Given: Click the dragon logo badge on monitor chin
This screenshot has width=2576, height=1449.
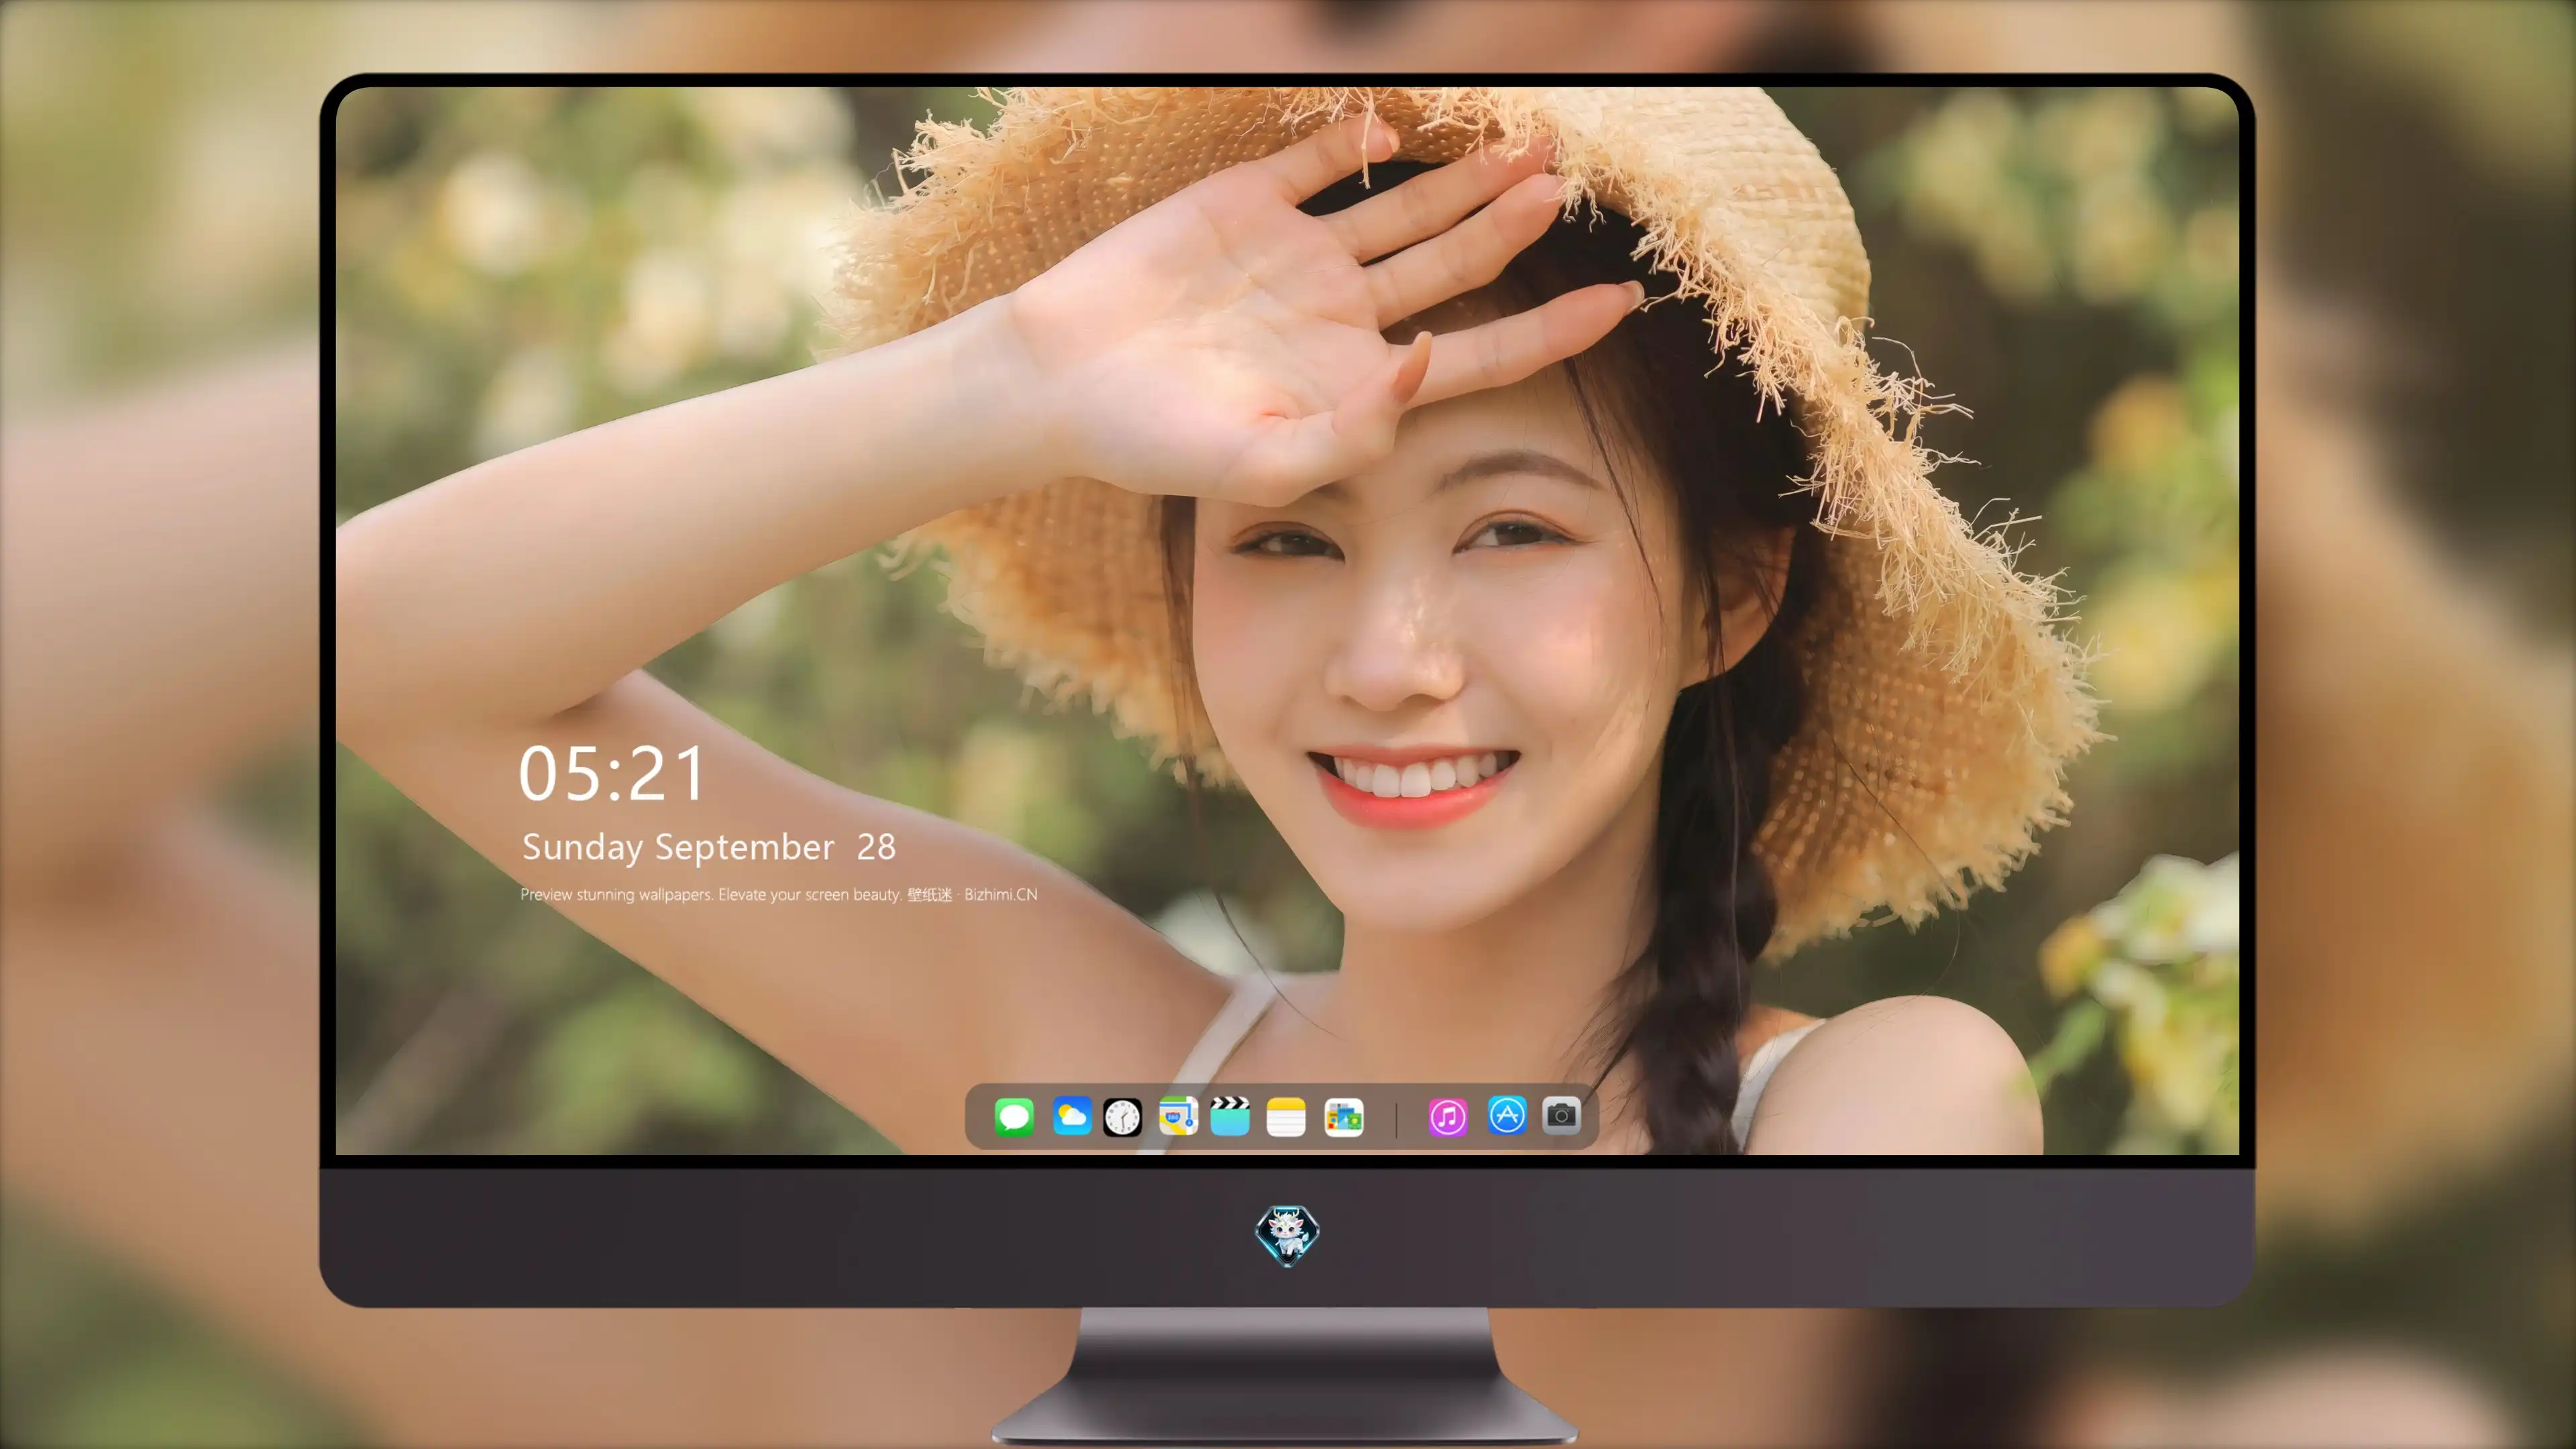Looking at the screenshot, I should (1287, 1235).
